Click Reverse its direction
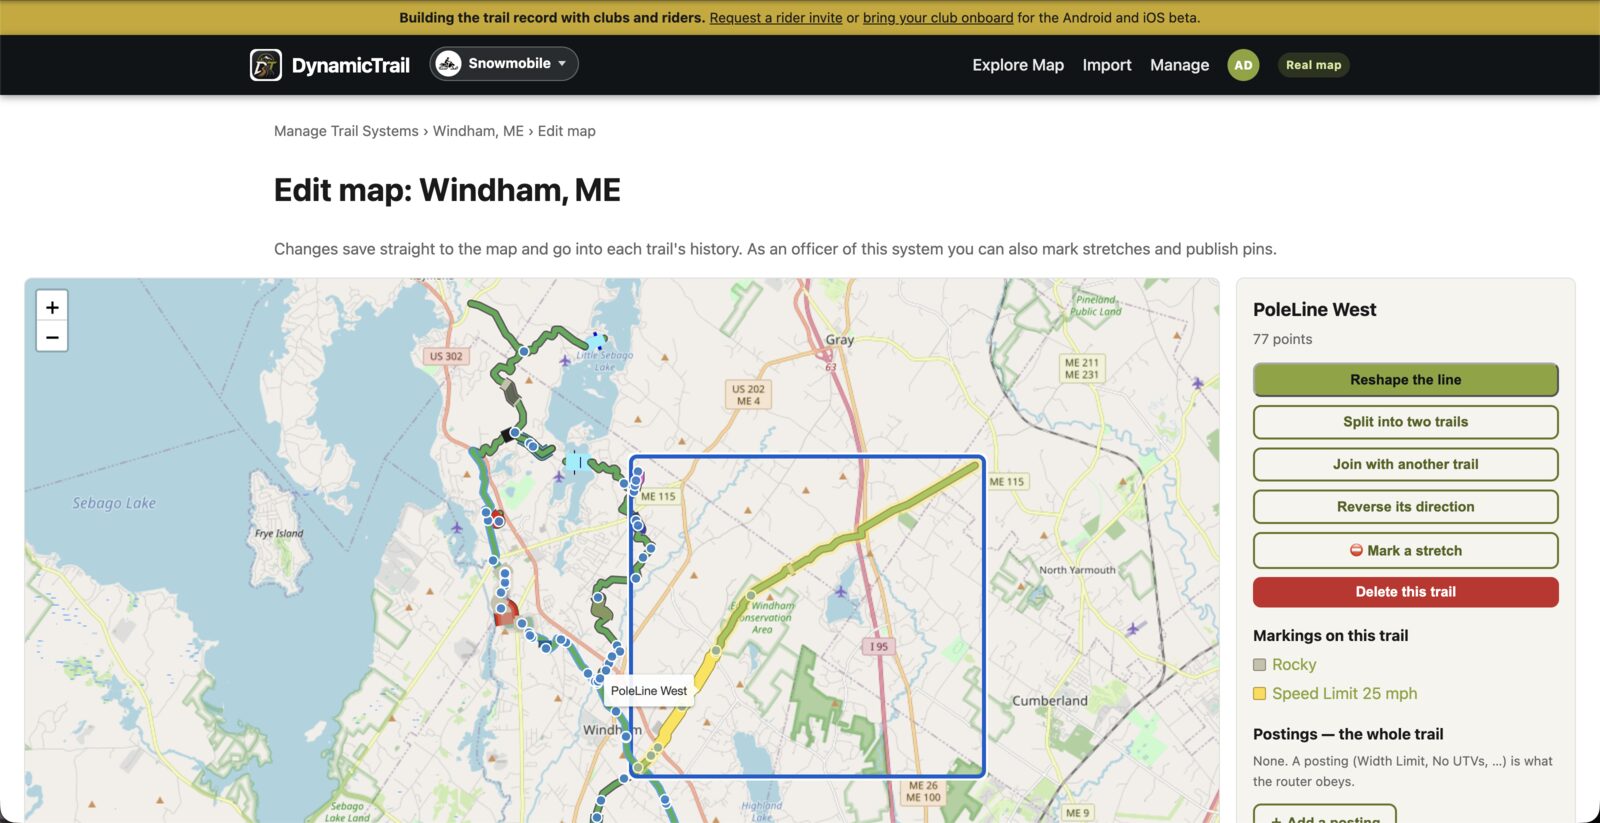The image size is (1600, 823). point(1405,507)
